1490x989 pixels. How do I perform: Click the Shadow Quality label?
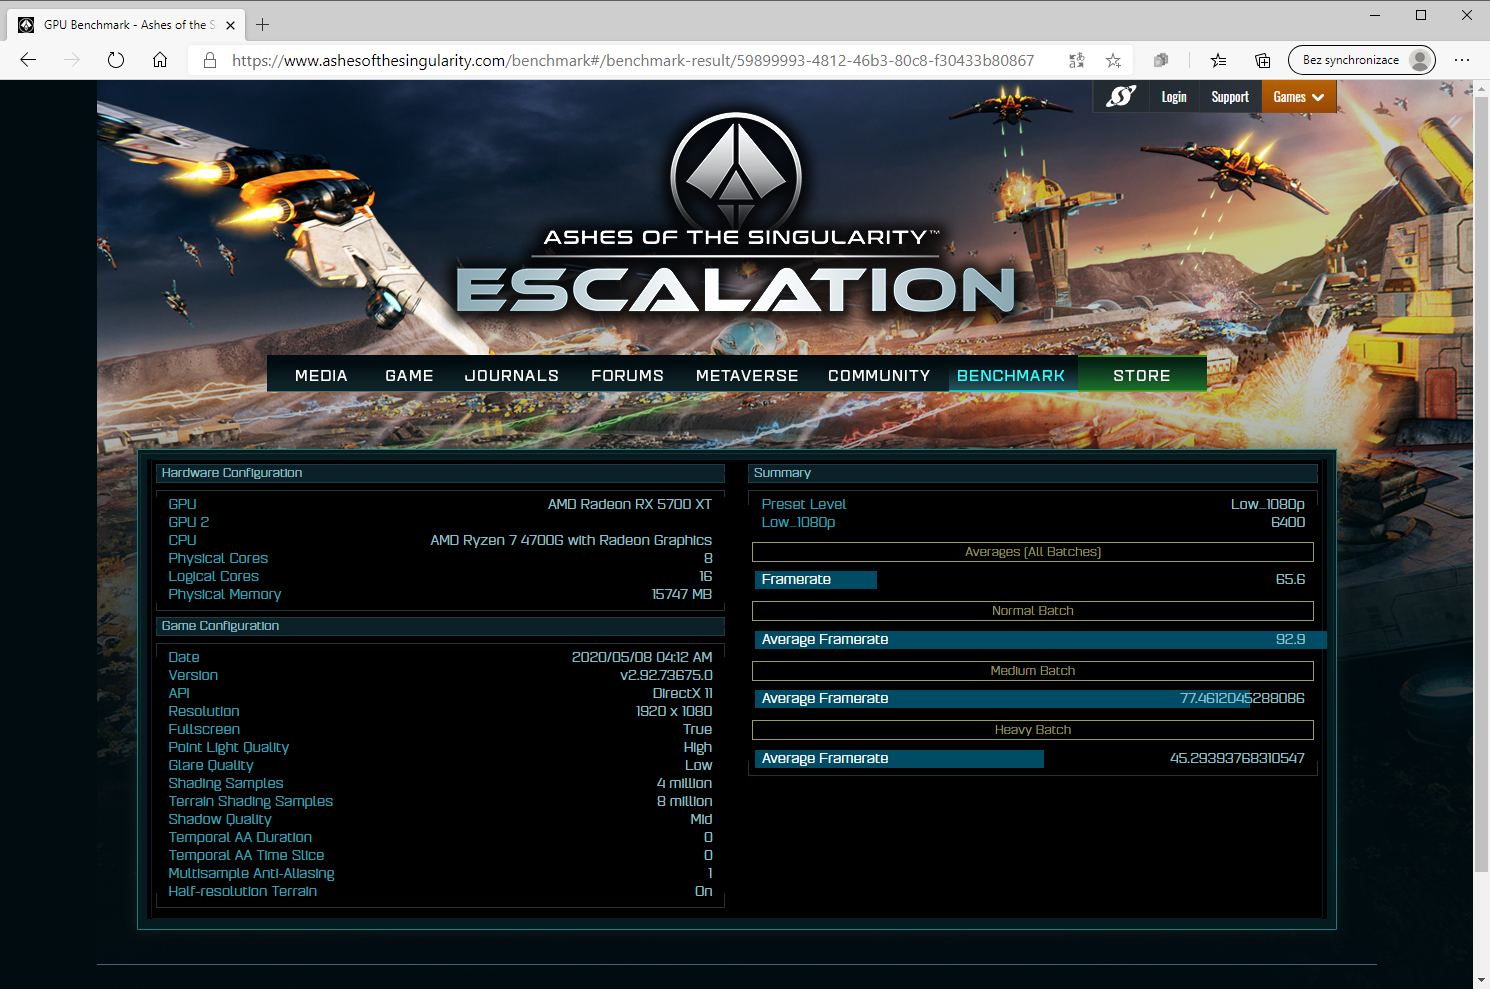[x=220, y=819]
